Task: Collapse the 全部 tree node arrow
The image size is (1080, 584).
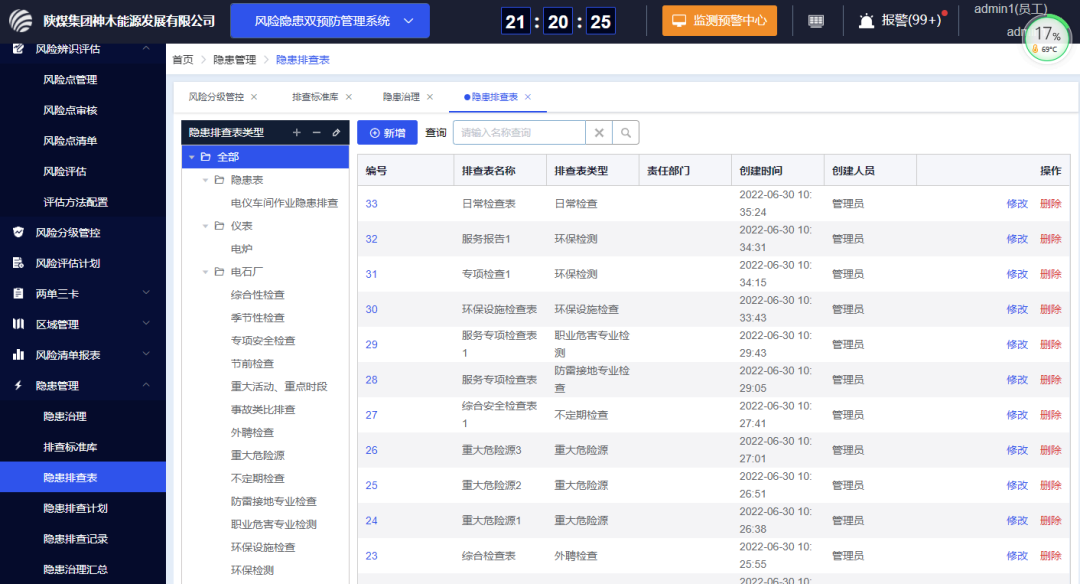Action: click(x=191, y=157)
